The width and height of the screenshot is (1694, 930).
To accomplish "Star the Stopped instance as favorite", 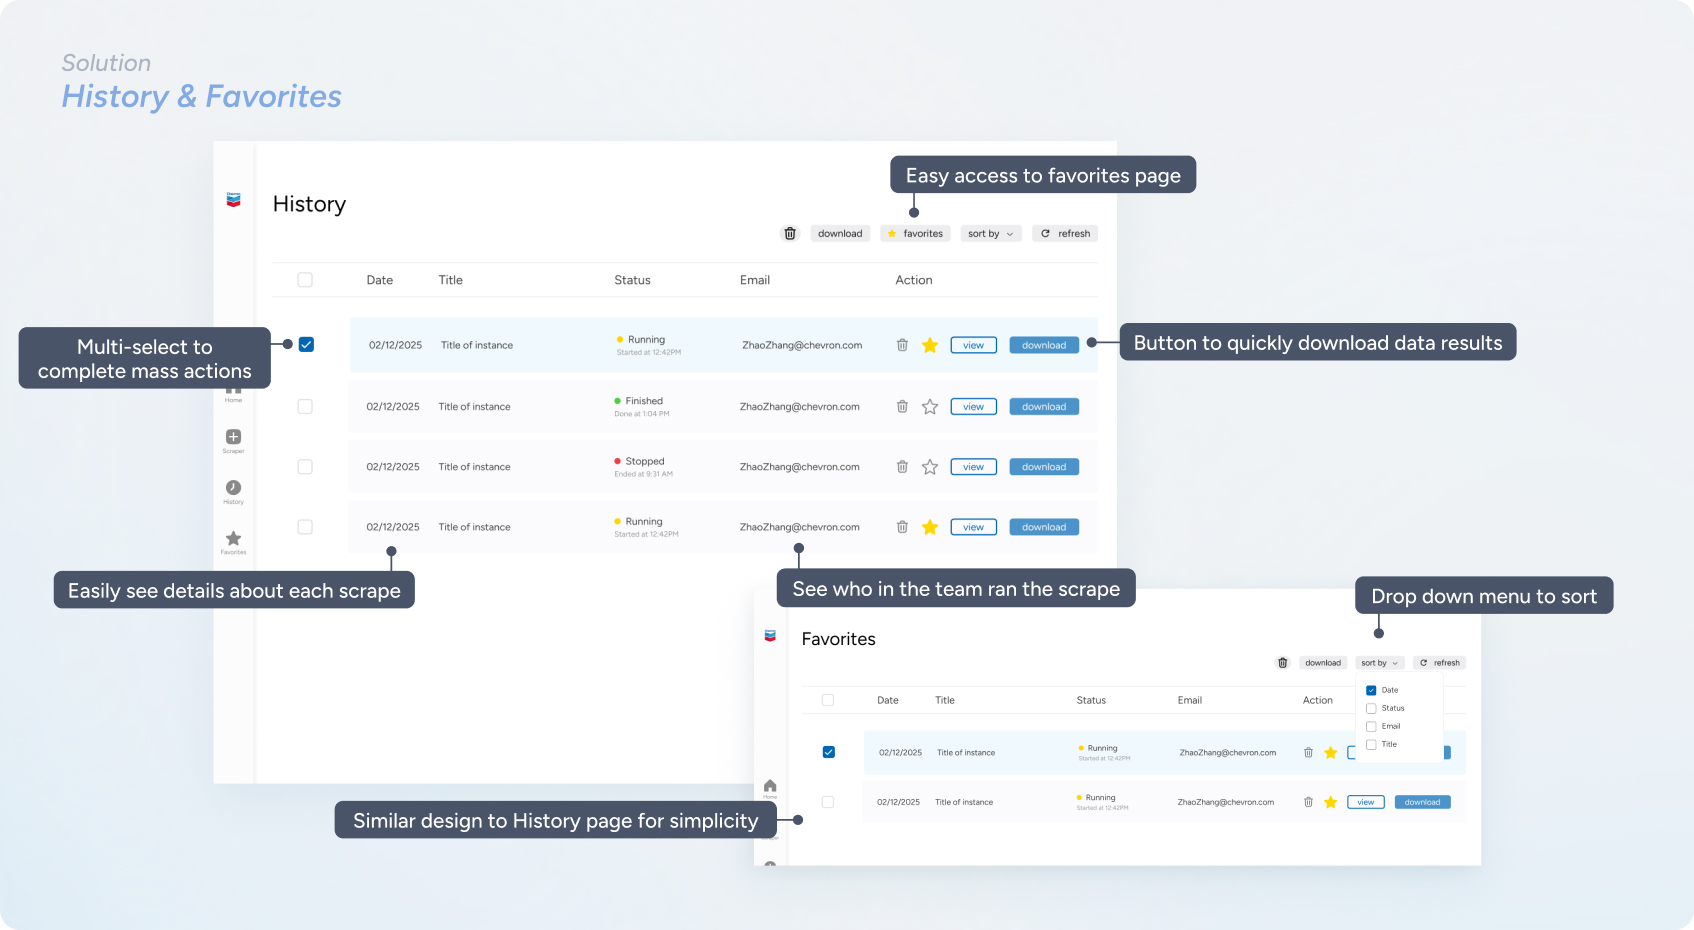I will coord(930,467).
